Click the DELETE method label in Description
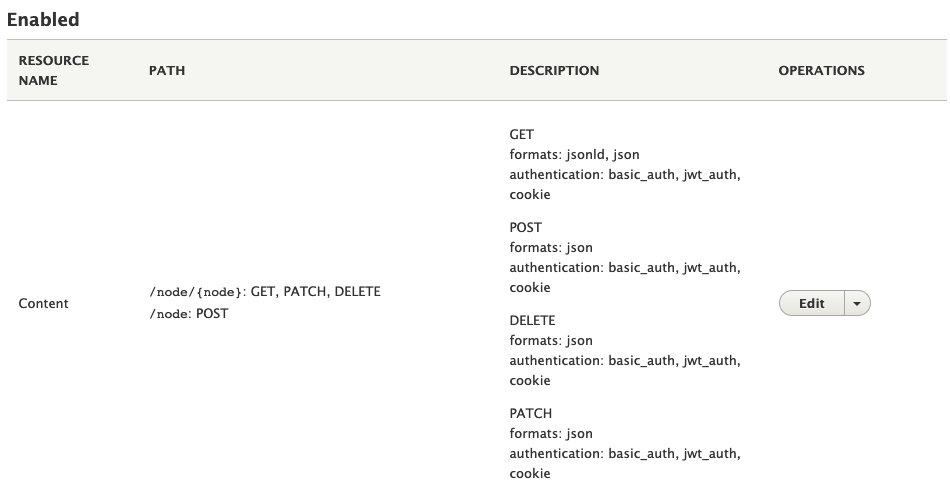Image resolution: width=950 pixels, height=503 pixels. [x=531, y=320]
